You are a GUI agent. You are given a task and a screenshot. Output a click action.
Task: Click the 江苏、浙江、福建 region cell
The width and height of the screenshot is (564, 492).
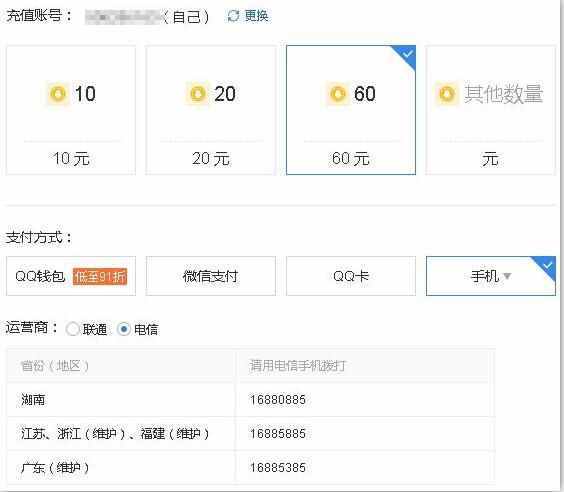[121, 433]
